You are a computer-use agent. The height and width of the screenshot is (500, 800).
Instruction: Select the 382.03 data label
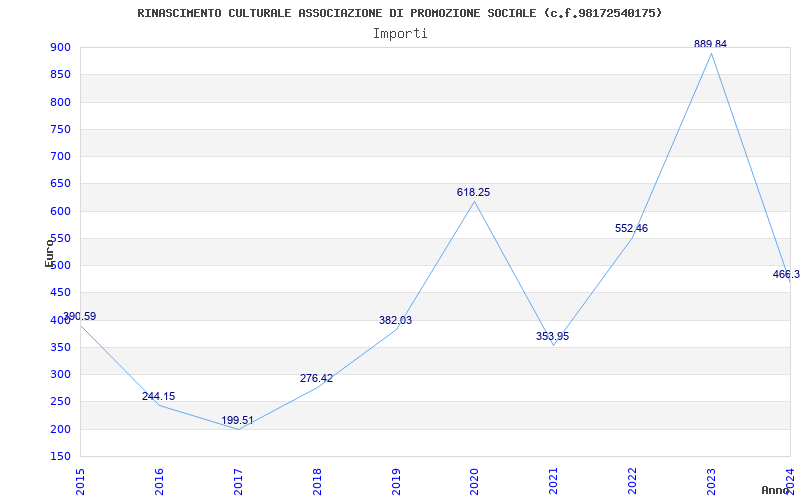(x=395, y=320)
